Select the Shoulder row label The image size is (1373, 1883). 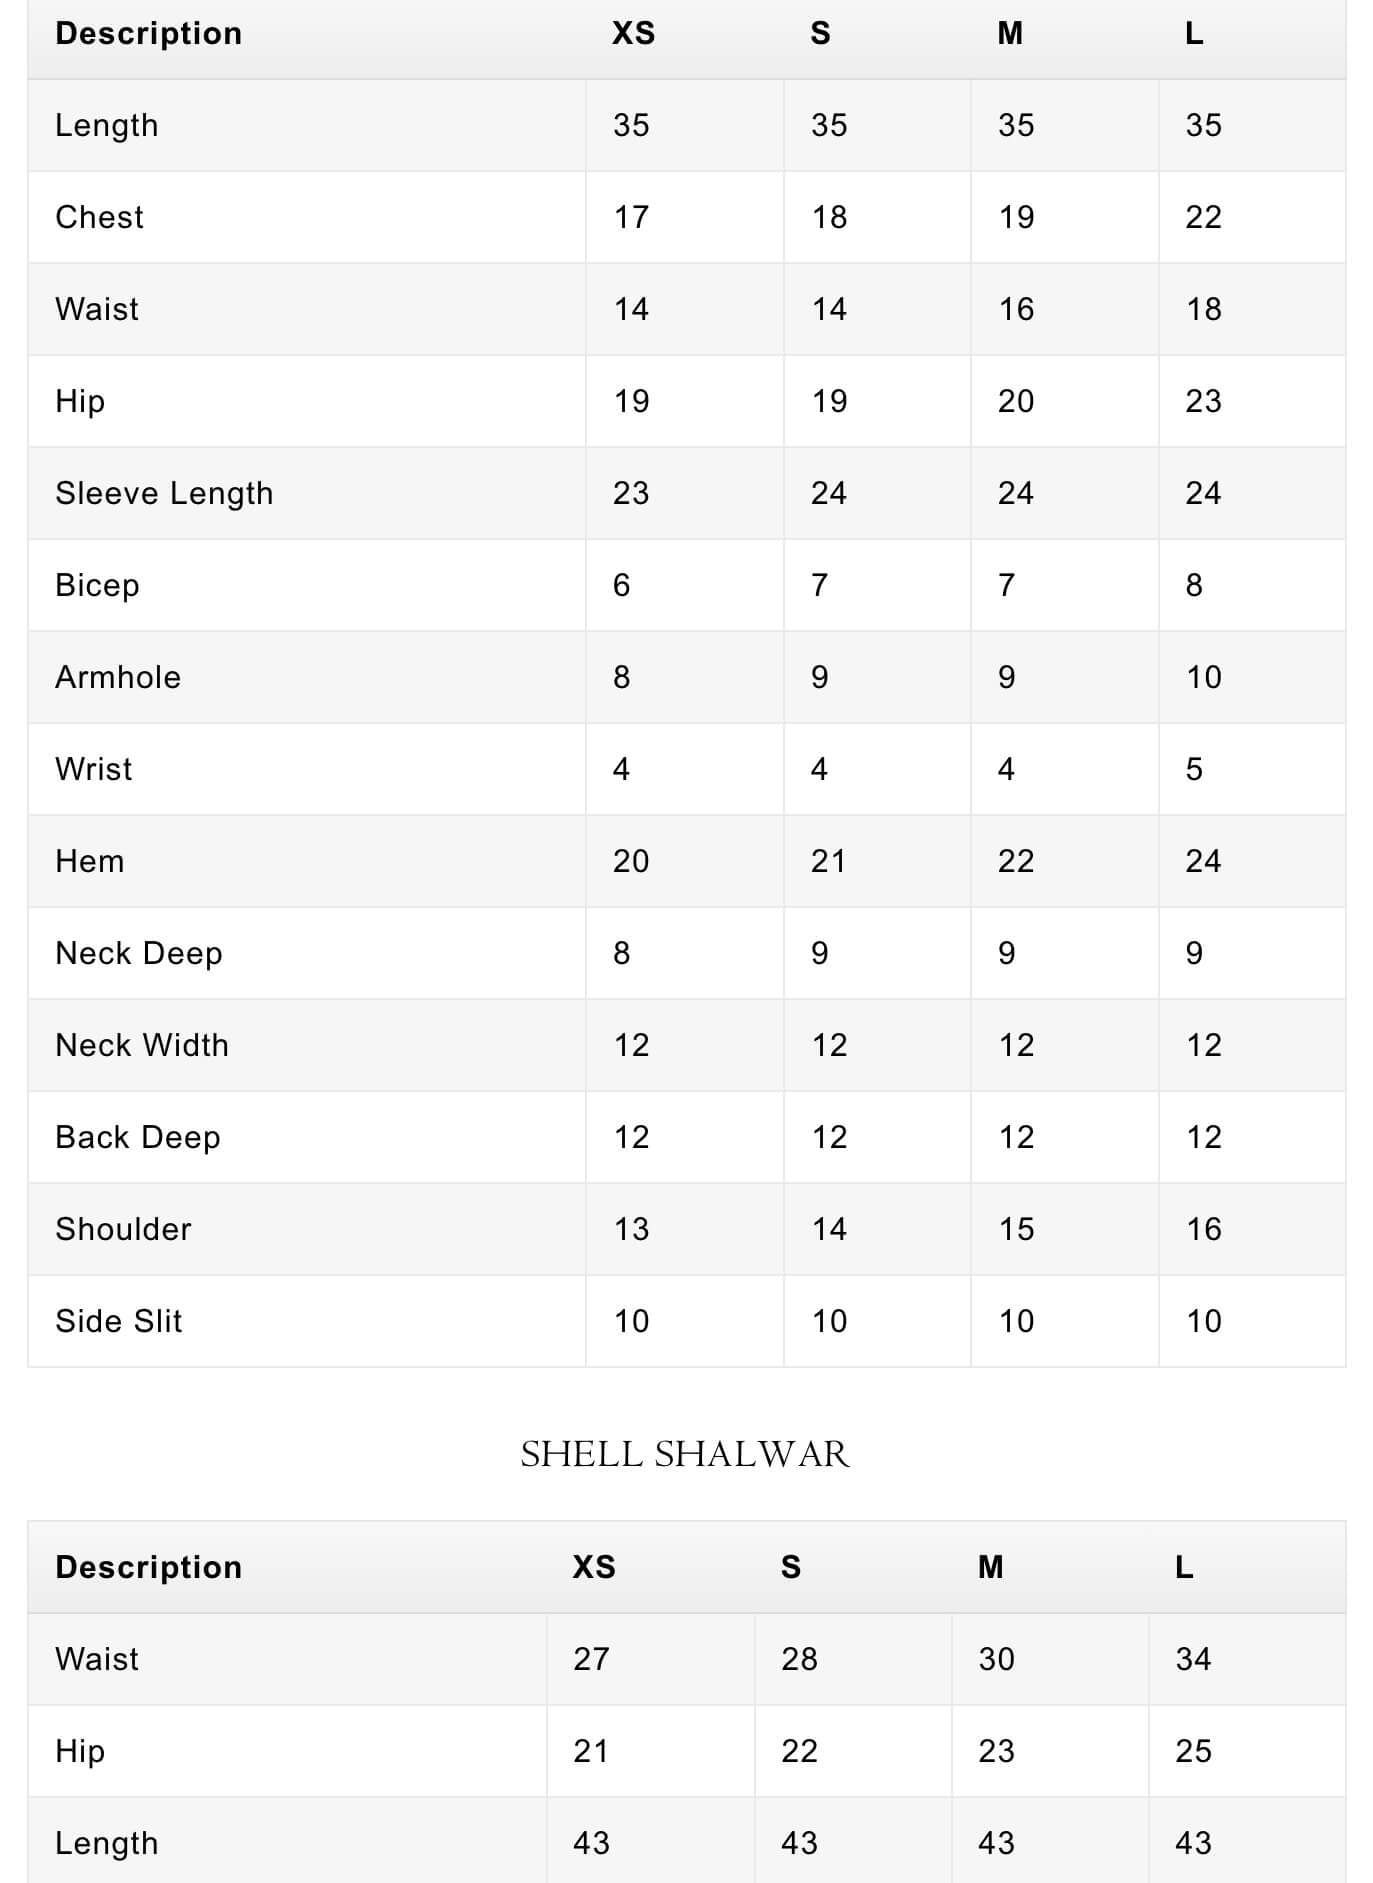123,1229
